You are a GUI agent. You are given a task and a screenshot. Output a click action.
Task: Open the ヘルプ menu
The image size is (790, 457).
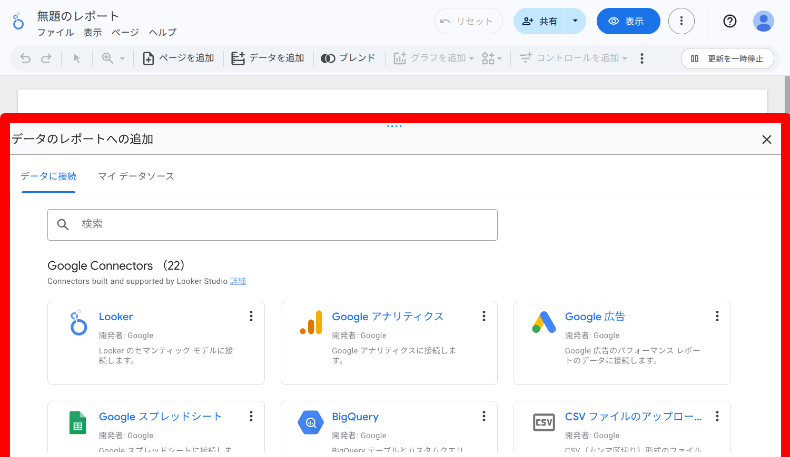coord(162,33)
